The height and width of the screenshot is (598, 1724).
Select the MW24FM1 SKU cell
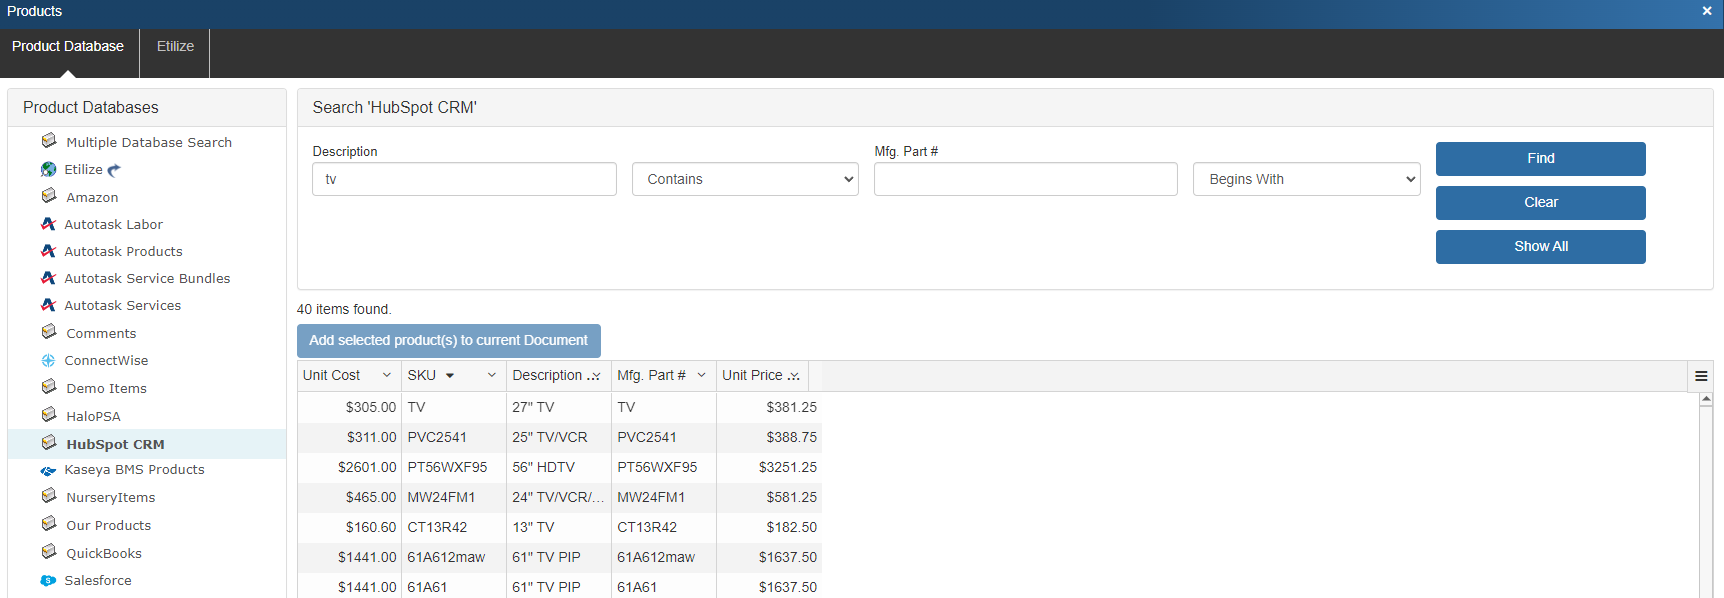[x=454, y=497]
